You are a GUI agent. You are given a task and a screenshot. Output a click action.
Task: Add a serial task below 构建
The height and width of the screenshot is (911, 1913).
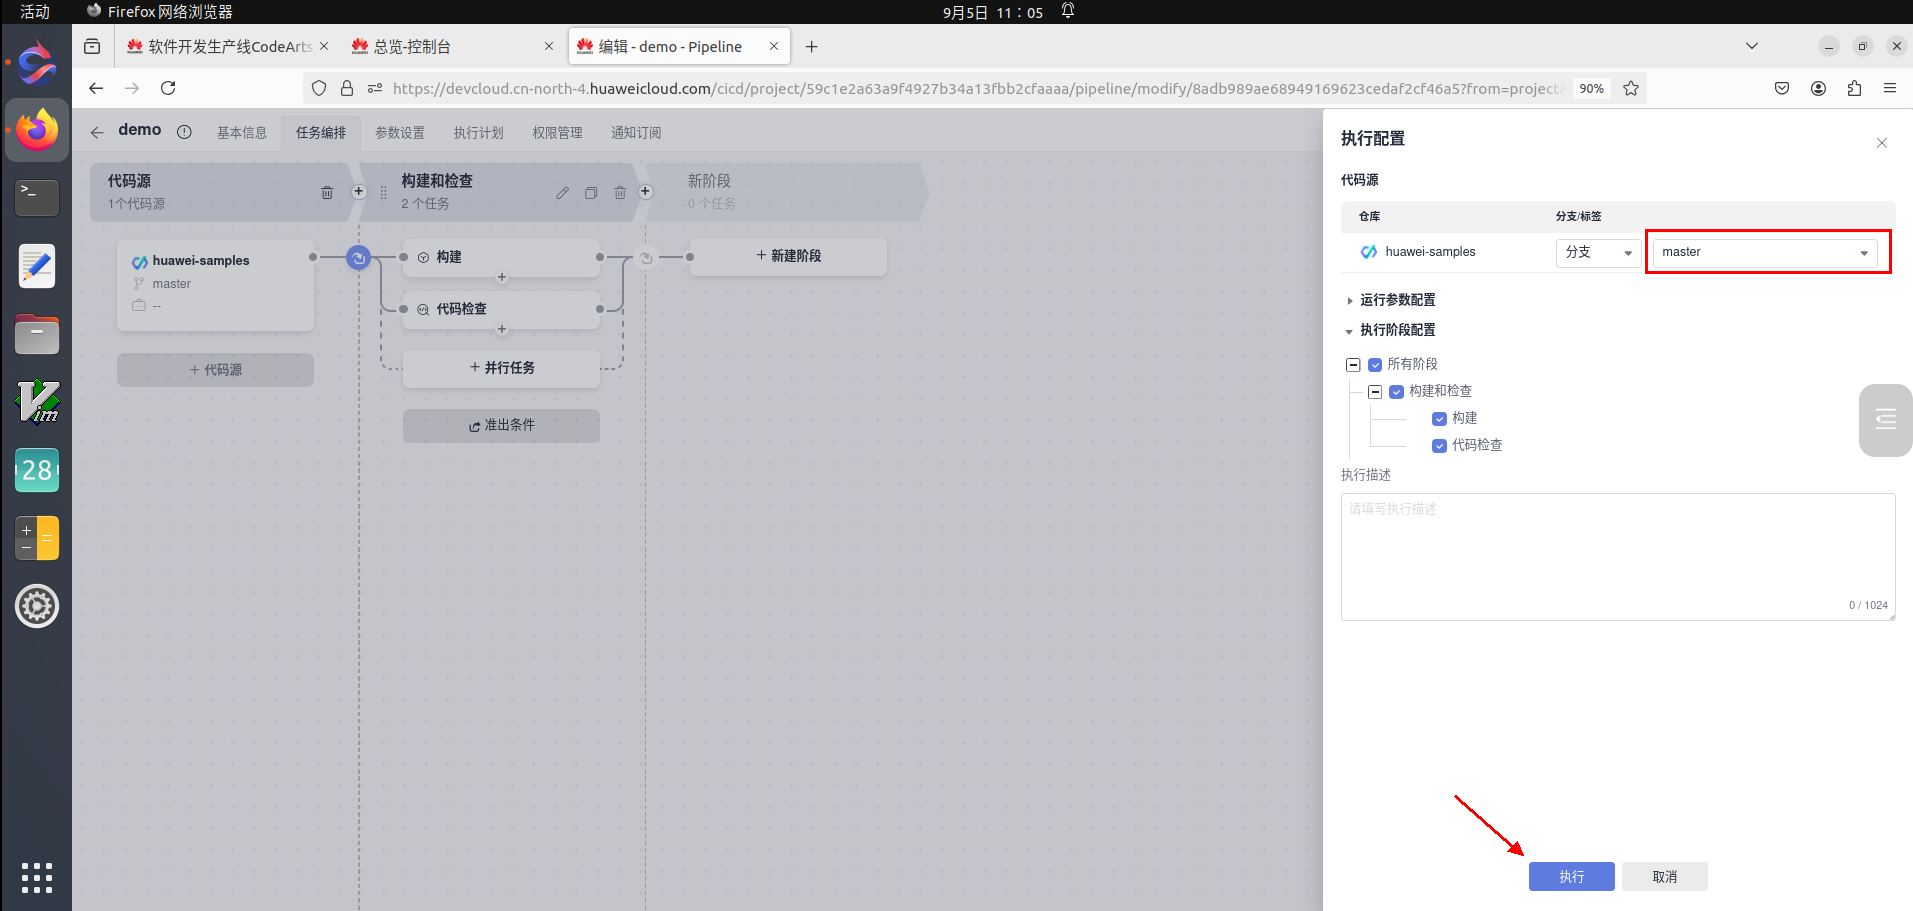[x=502, y=277]
